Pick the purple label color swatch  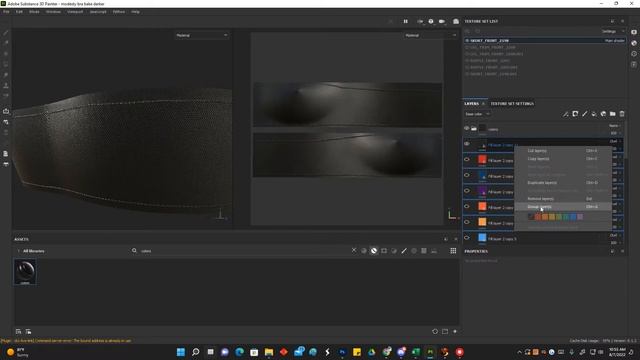pos(580,217)
